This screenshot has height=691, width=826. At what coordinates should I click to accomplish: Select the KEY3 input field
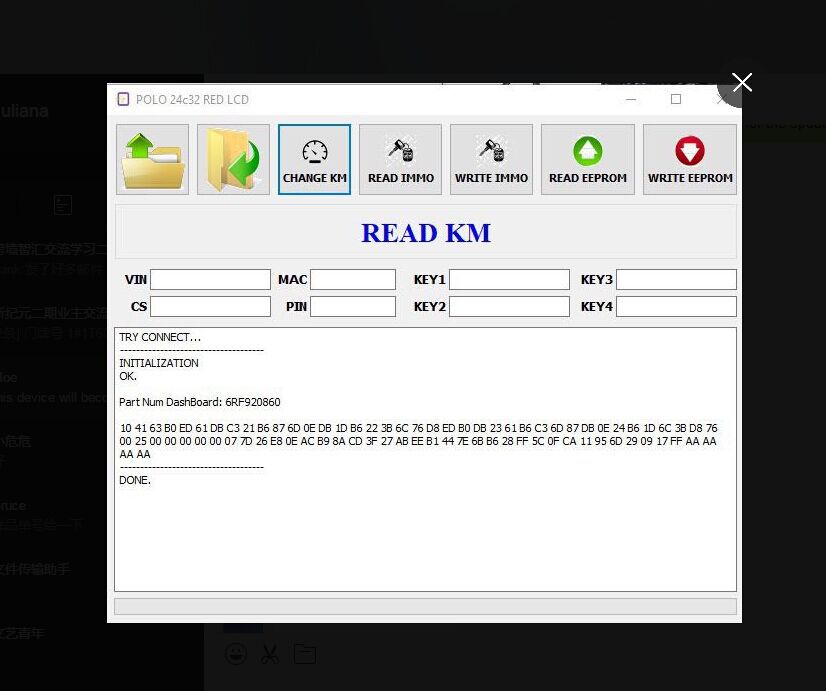tap(676, 280)
